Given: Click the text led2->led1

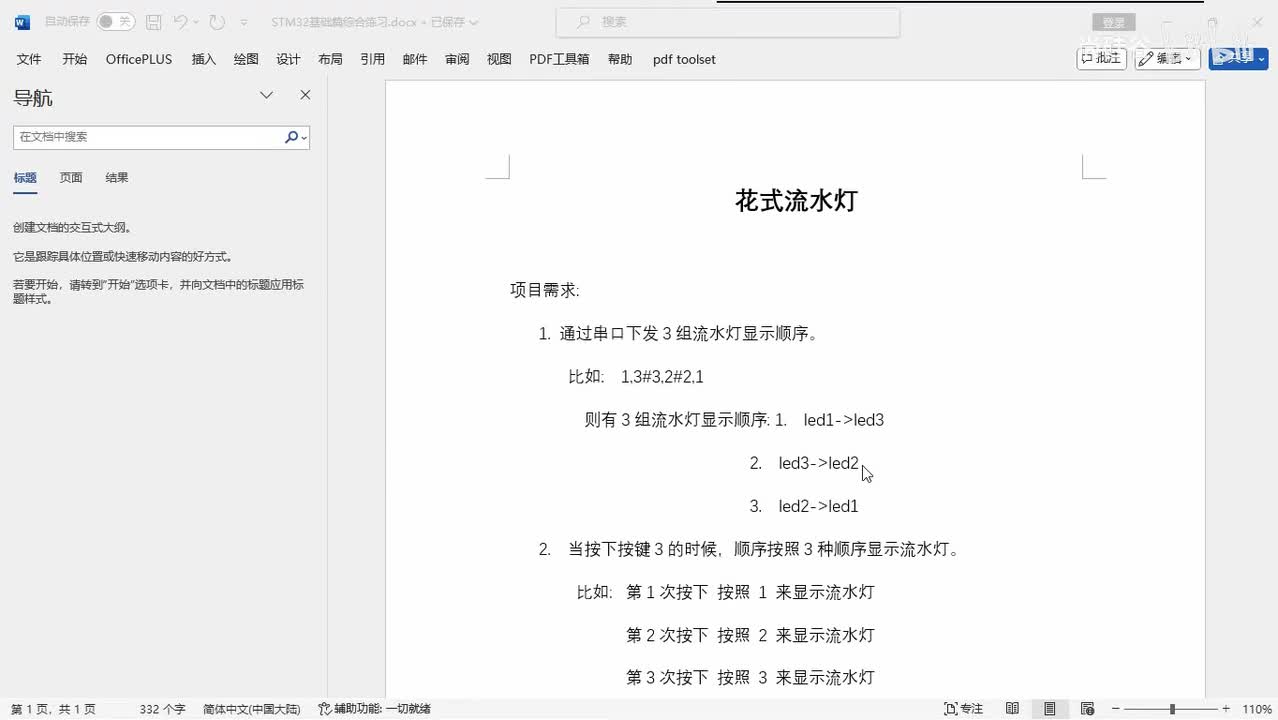Looking at the screenshot, I should pos(819,506).
